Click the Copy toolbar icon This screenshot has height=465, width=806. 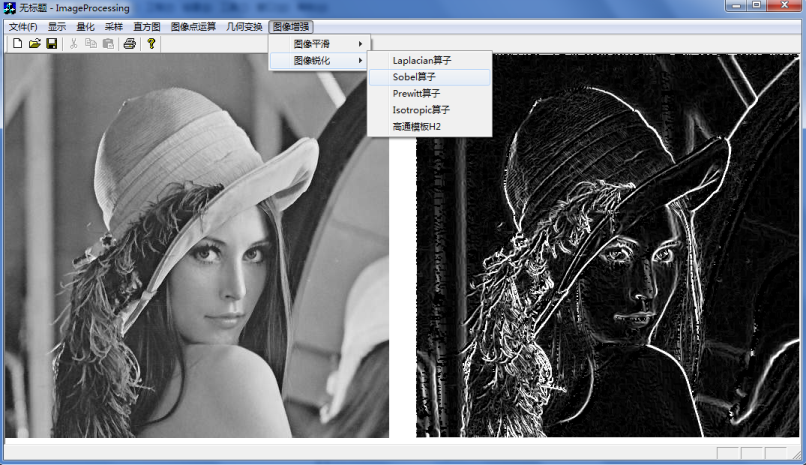tap(90, 44)
